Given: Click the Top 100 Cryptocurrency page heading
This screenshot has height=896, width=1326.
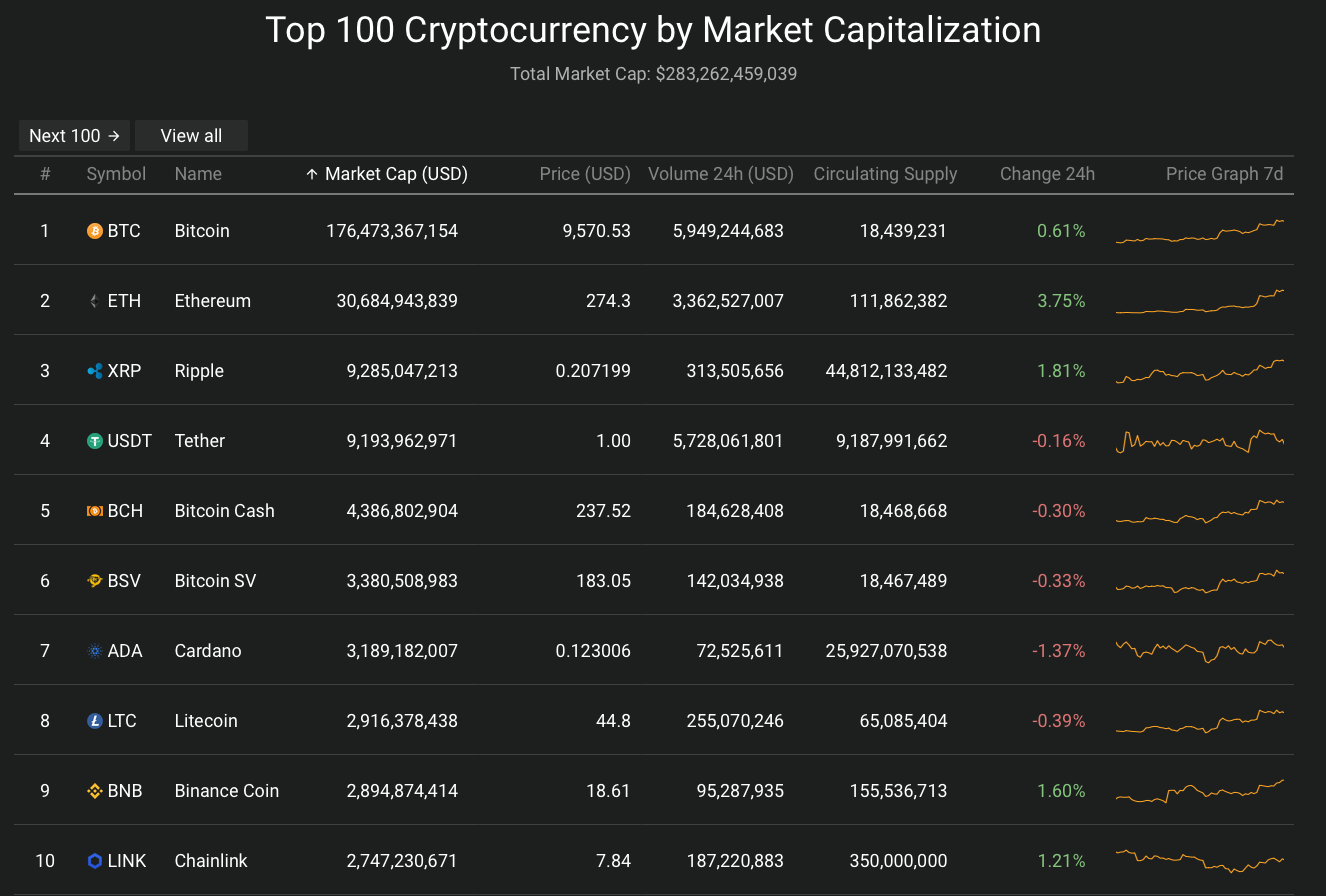Looking at the screenshot, I should coord(653,30).
